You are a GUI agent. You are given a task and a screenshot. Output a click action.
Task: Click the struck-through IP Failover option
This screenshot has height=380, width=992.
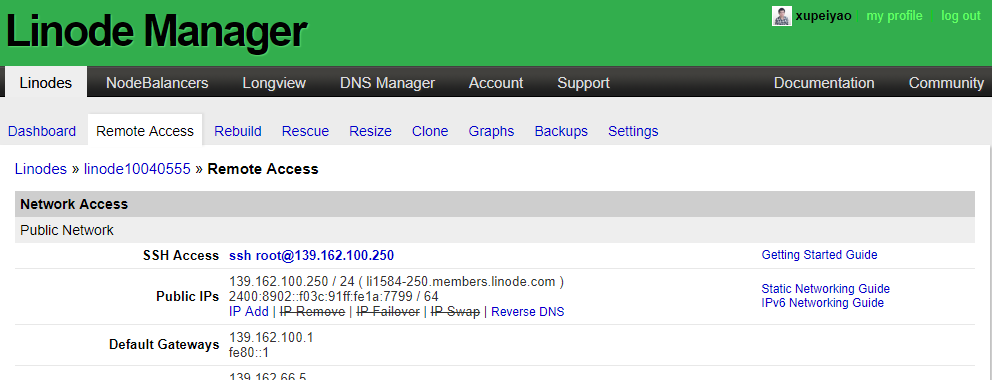[x=388, y=312]
